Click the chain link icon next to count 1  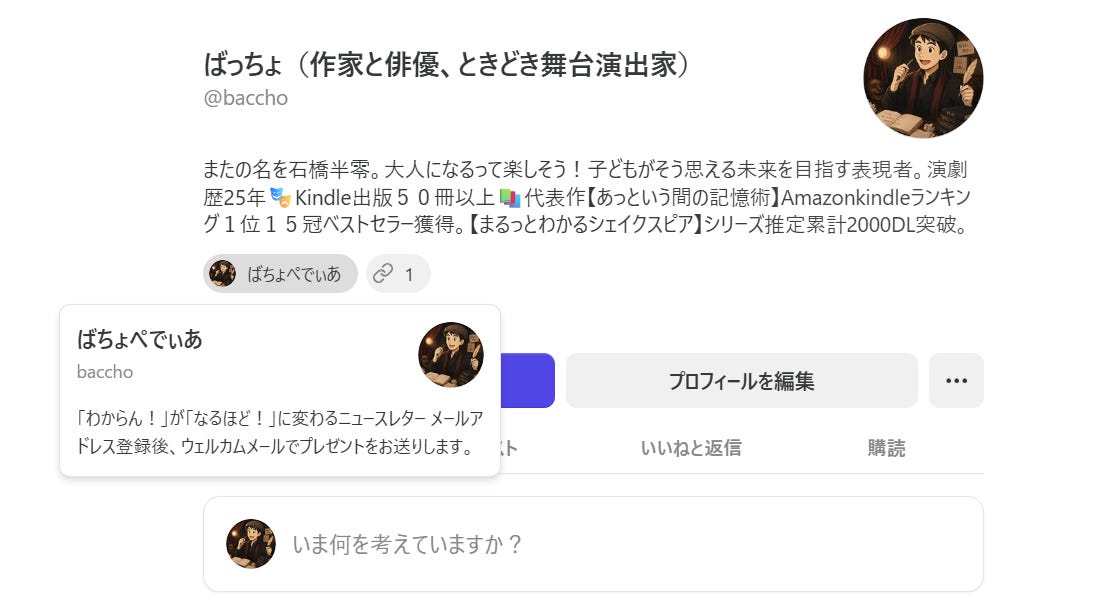pyautogui.click(x=383, y=273)
